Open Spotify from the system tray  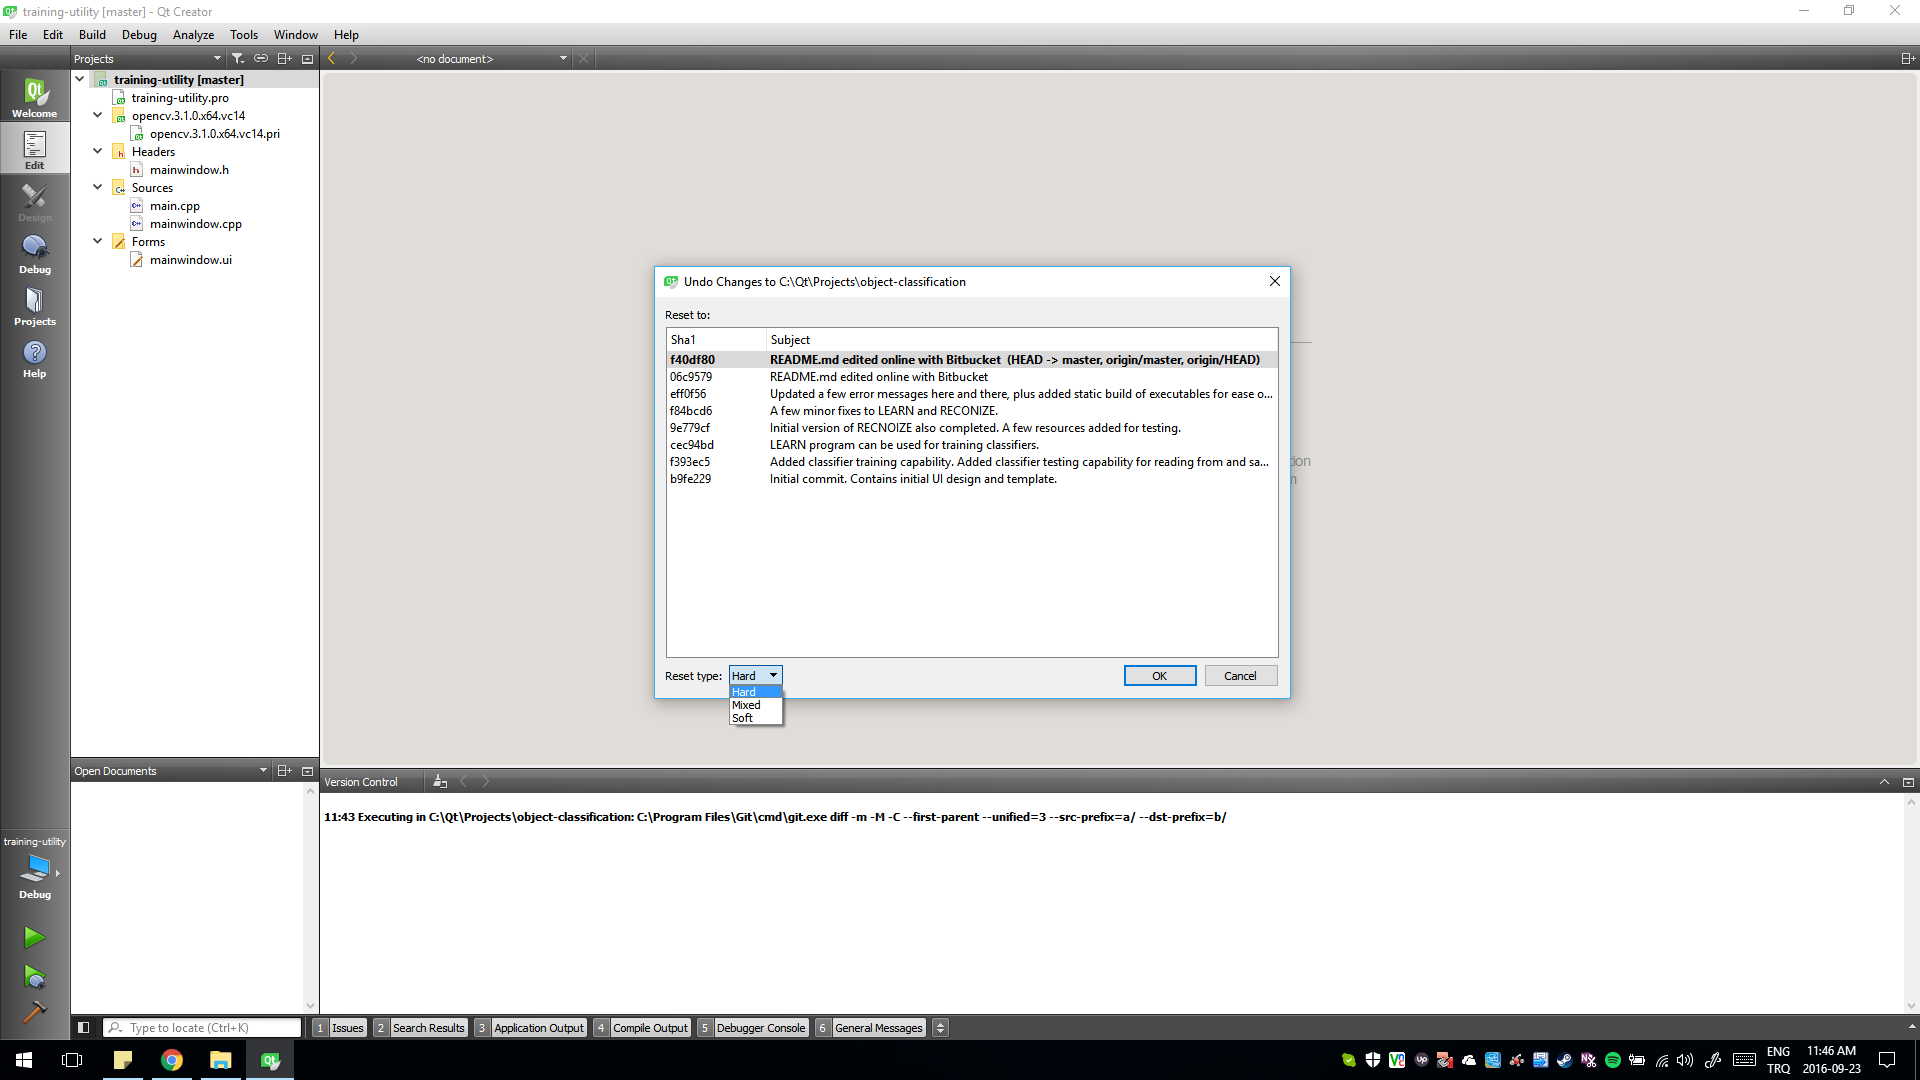click(1613, 1060)
